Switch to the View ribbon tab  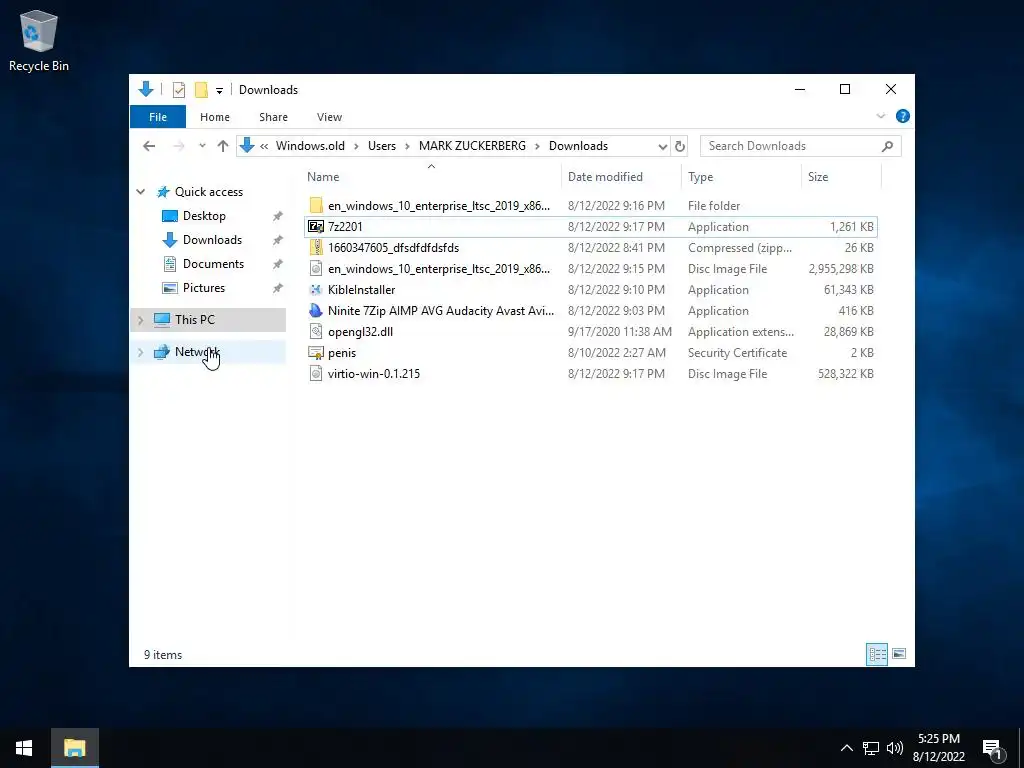[x=329, y=117]
